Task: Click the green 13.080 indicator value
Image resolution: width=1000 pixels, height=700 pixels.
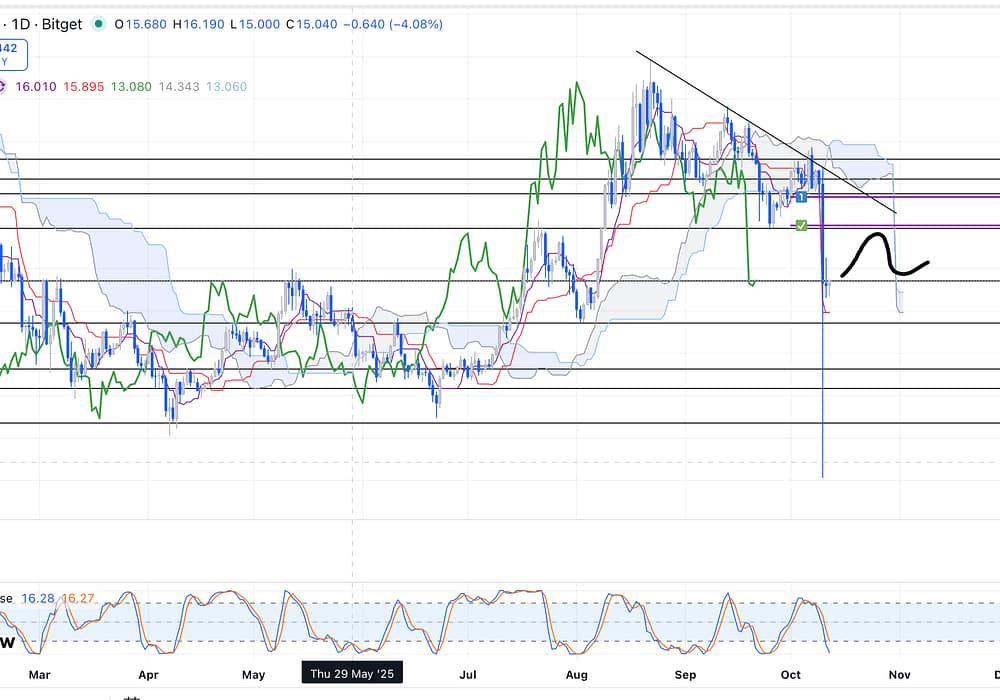Action: click(x=132, y=87)
